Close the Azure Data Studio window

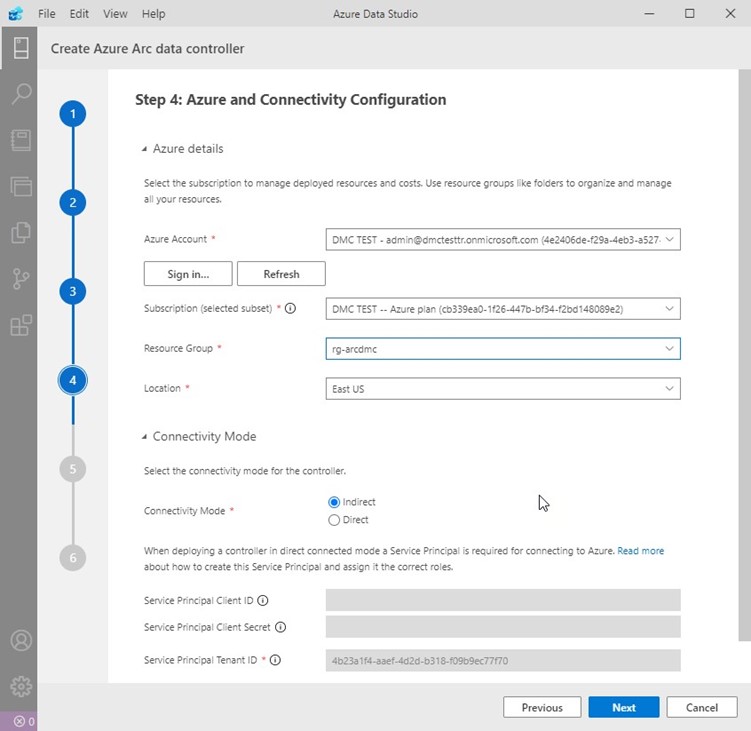coord(730,14)
